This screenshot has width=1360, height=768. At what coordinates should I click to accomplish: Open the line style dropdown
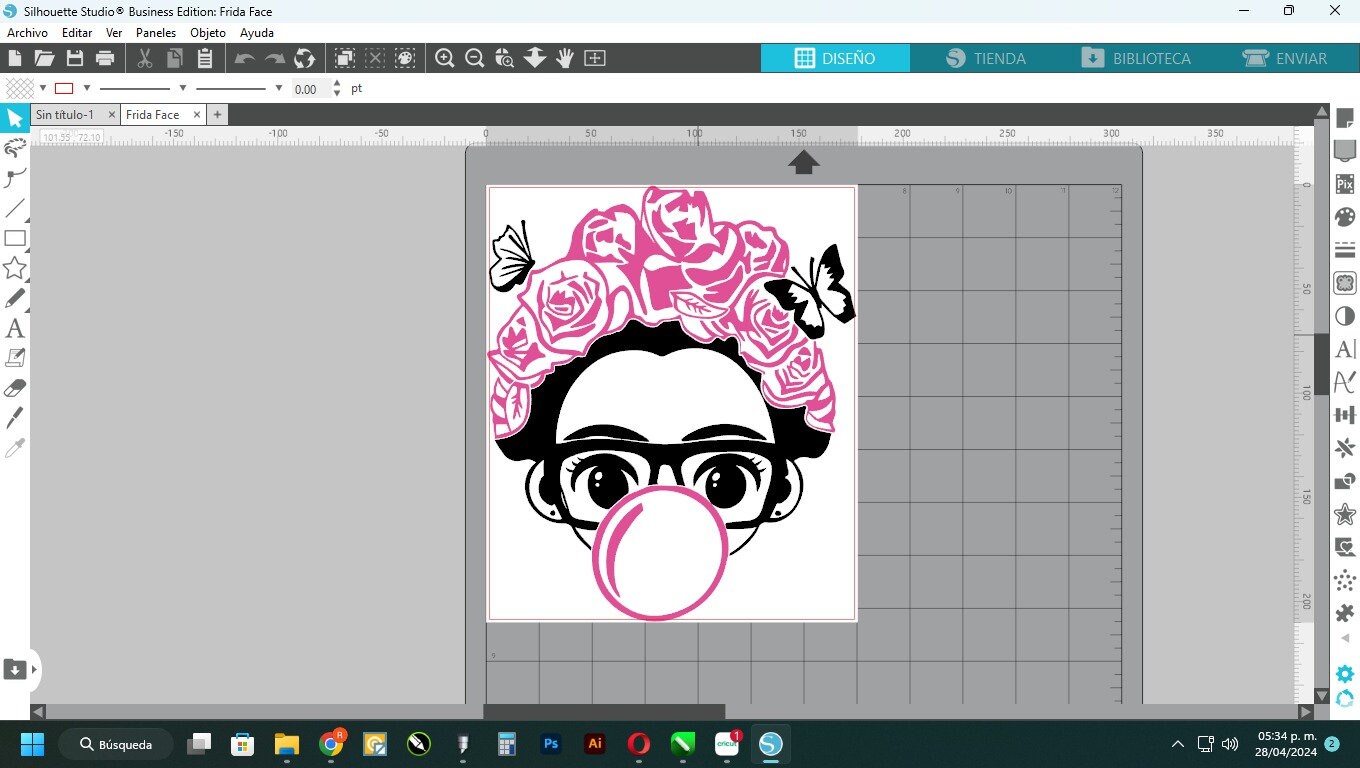[x=181, y=88]
